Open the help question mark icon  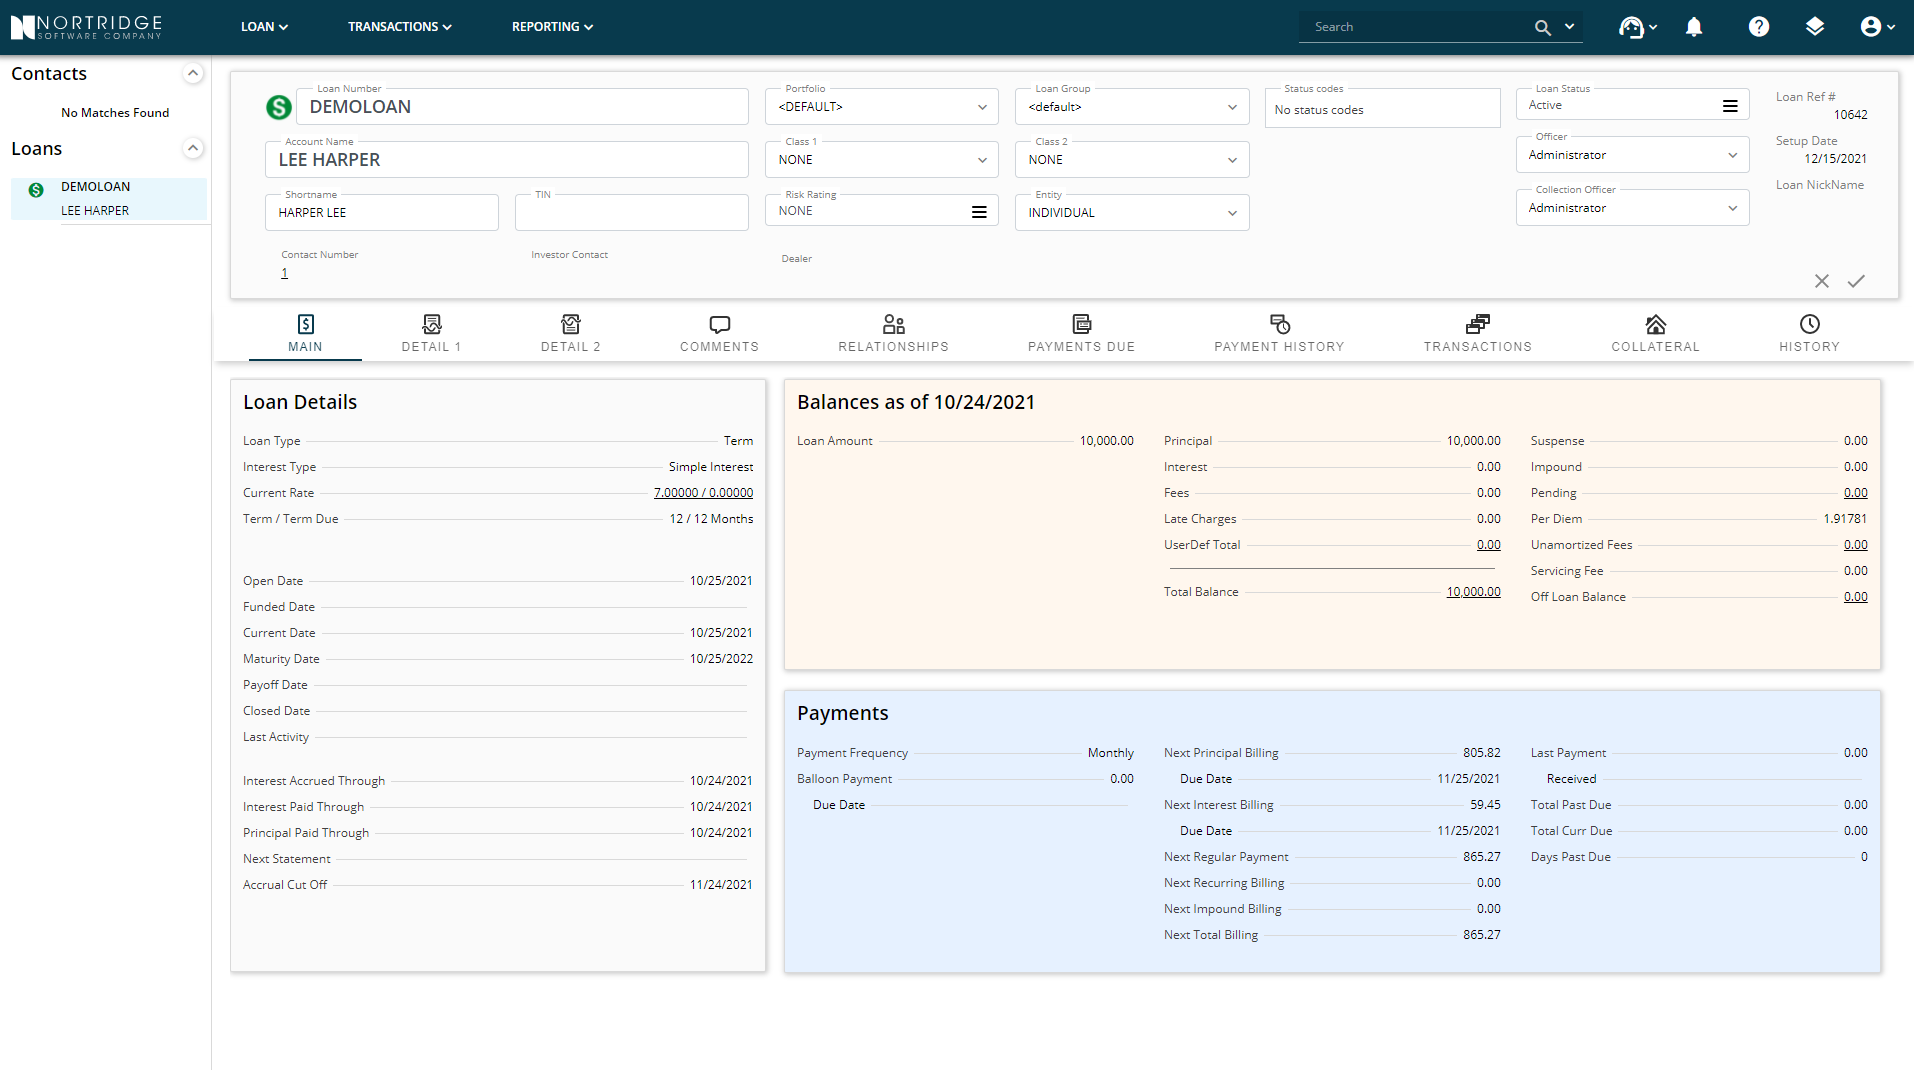(x=1758, y=27)
